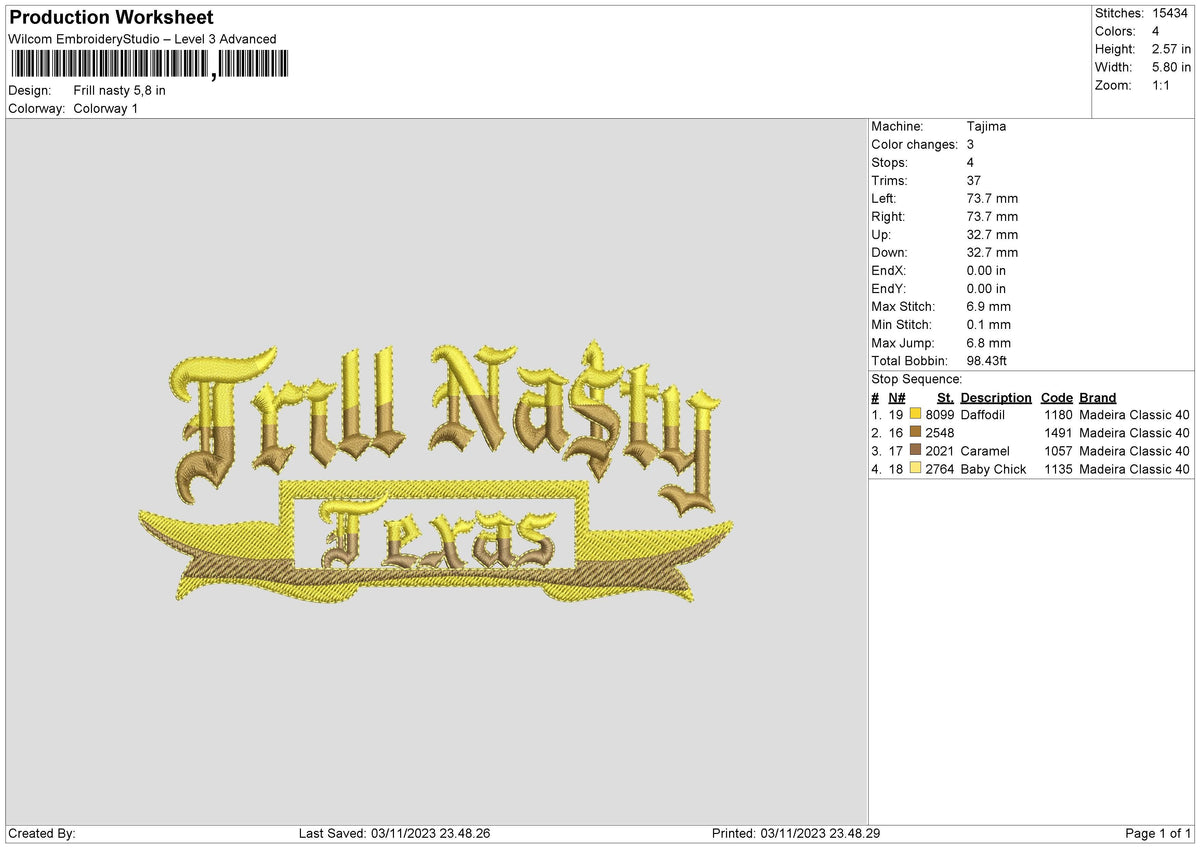Image resolution: width=1200 pixels, height=848 pixels.
Task: Click the barcode under the software name
Action: (x=149, y=65)
